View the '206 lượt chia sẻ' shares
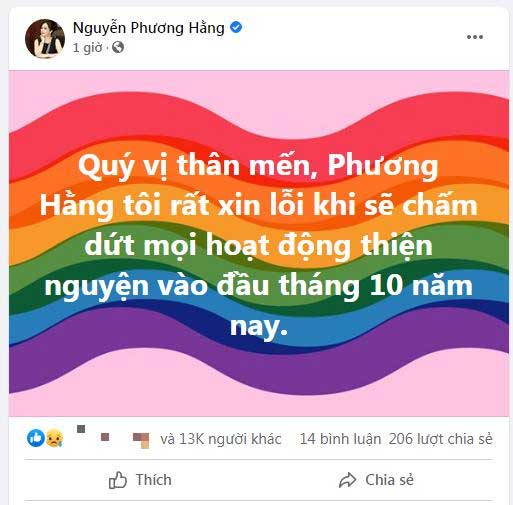Viewport: 513px width, 505px height. click(x=440, y=439)
